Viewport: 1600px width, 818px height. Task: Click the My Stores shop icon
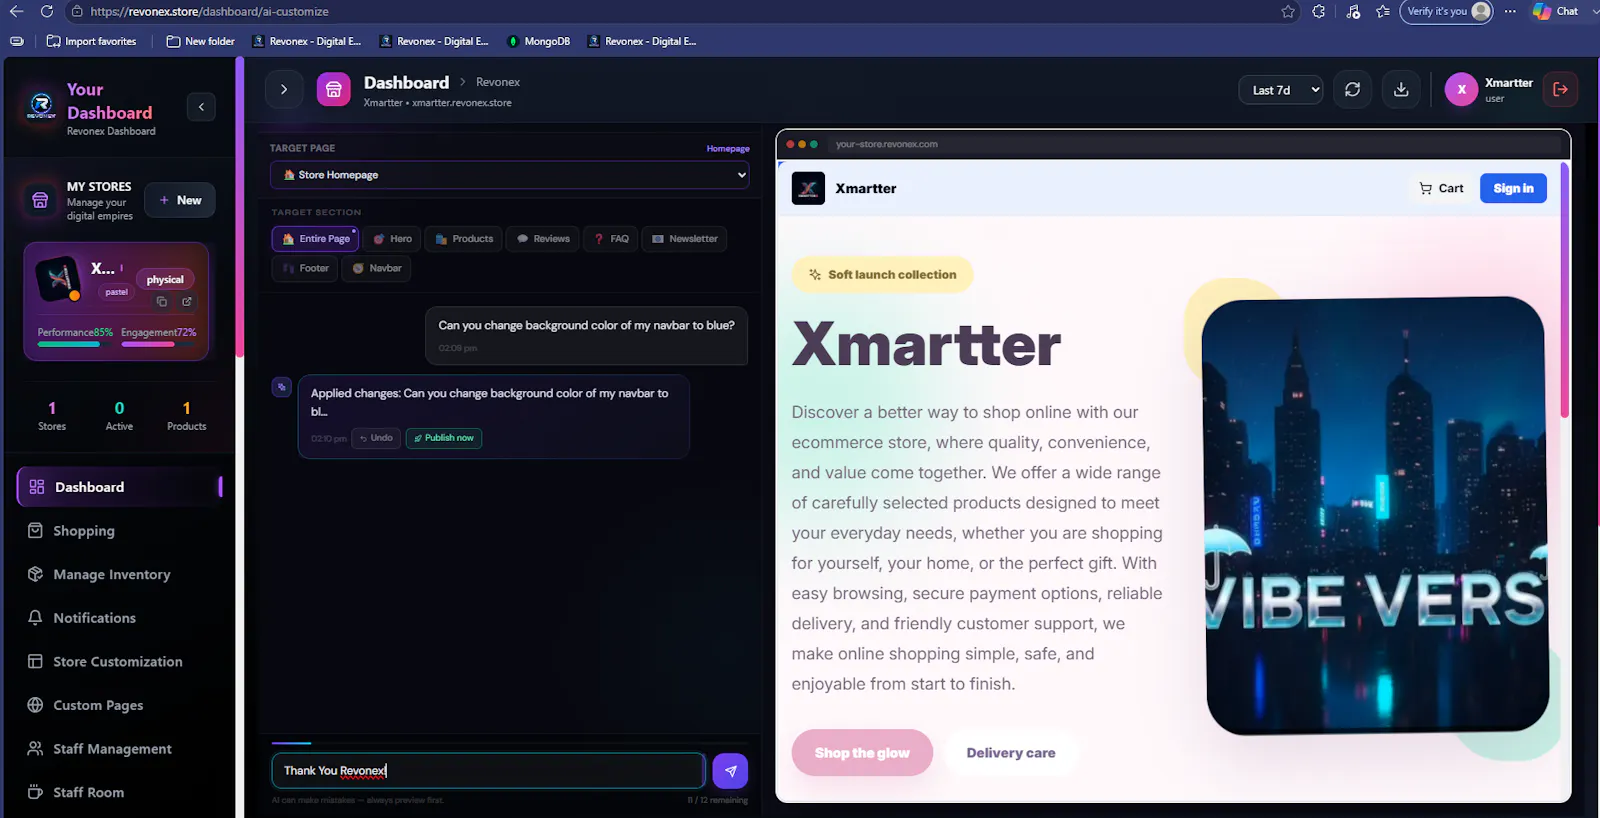(x=40, y=200)
